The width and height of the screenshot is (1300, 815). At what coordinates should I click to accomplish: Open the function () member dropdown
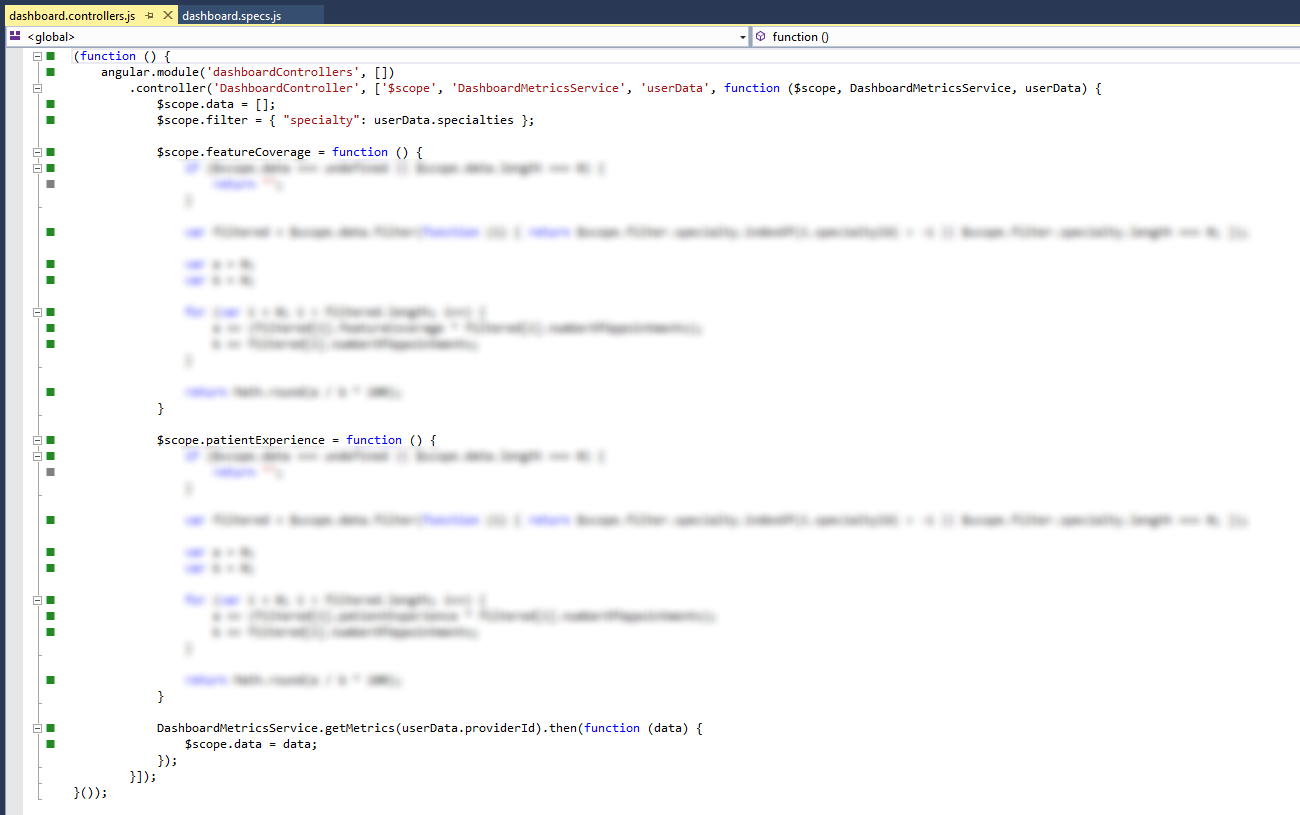click(1020, 37)
